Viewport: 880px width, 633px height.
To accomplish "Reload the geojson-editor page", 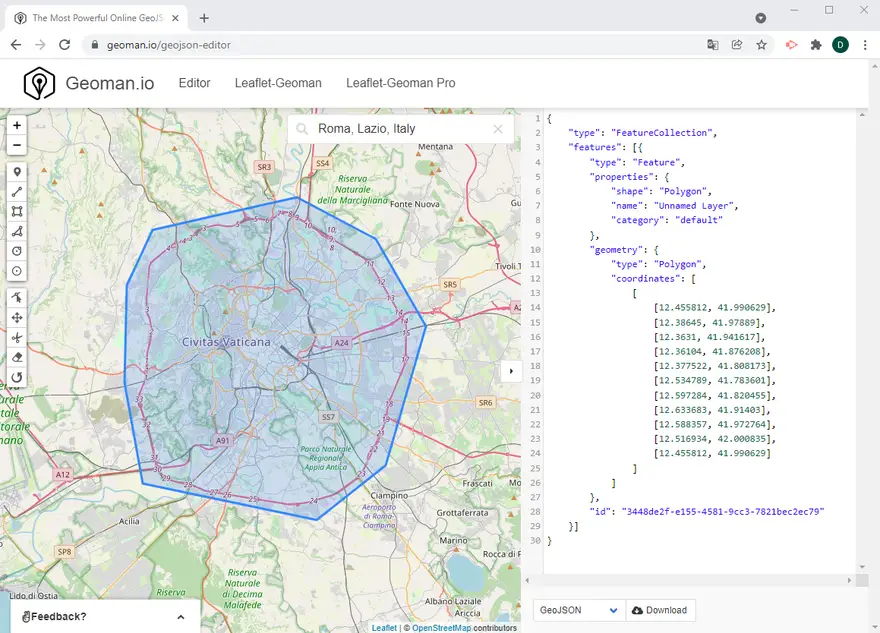I will (x=65, y=45).
